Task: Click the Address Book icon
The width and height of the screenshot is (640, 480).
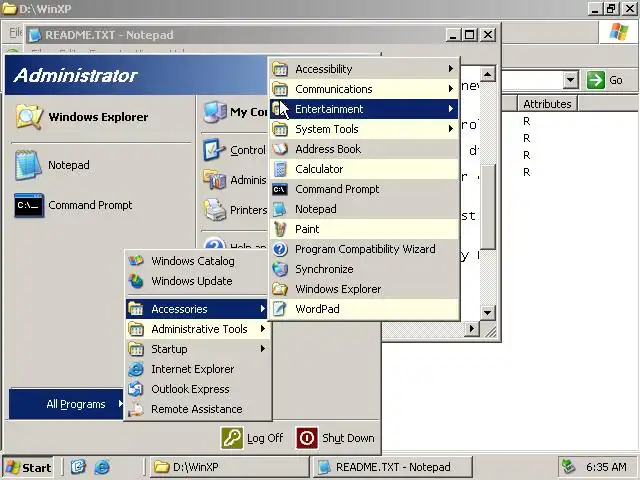Action: [280, 149]
